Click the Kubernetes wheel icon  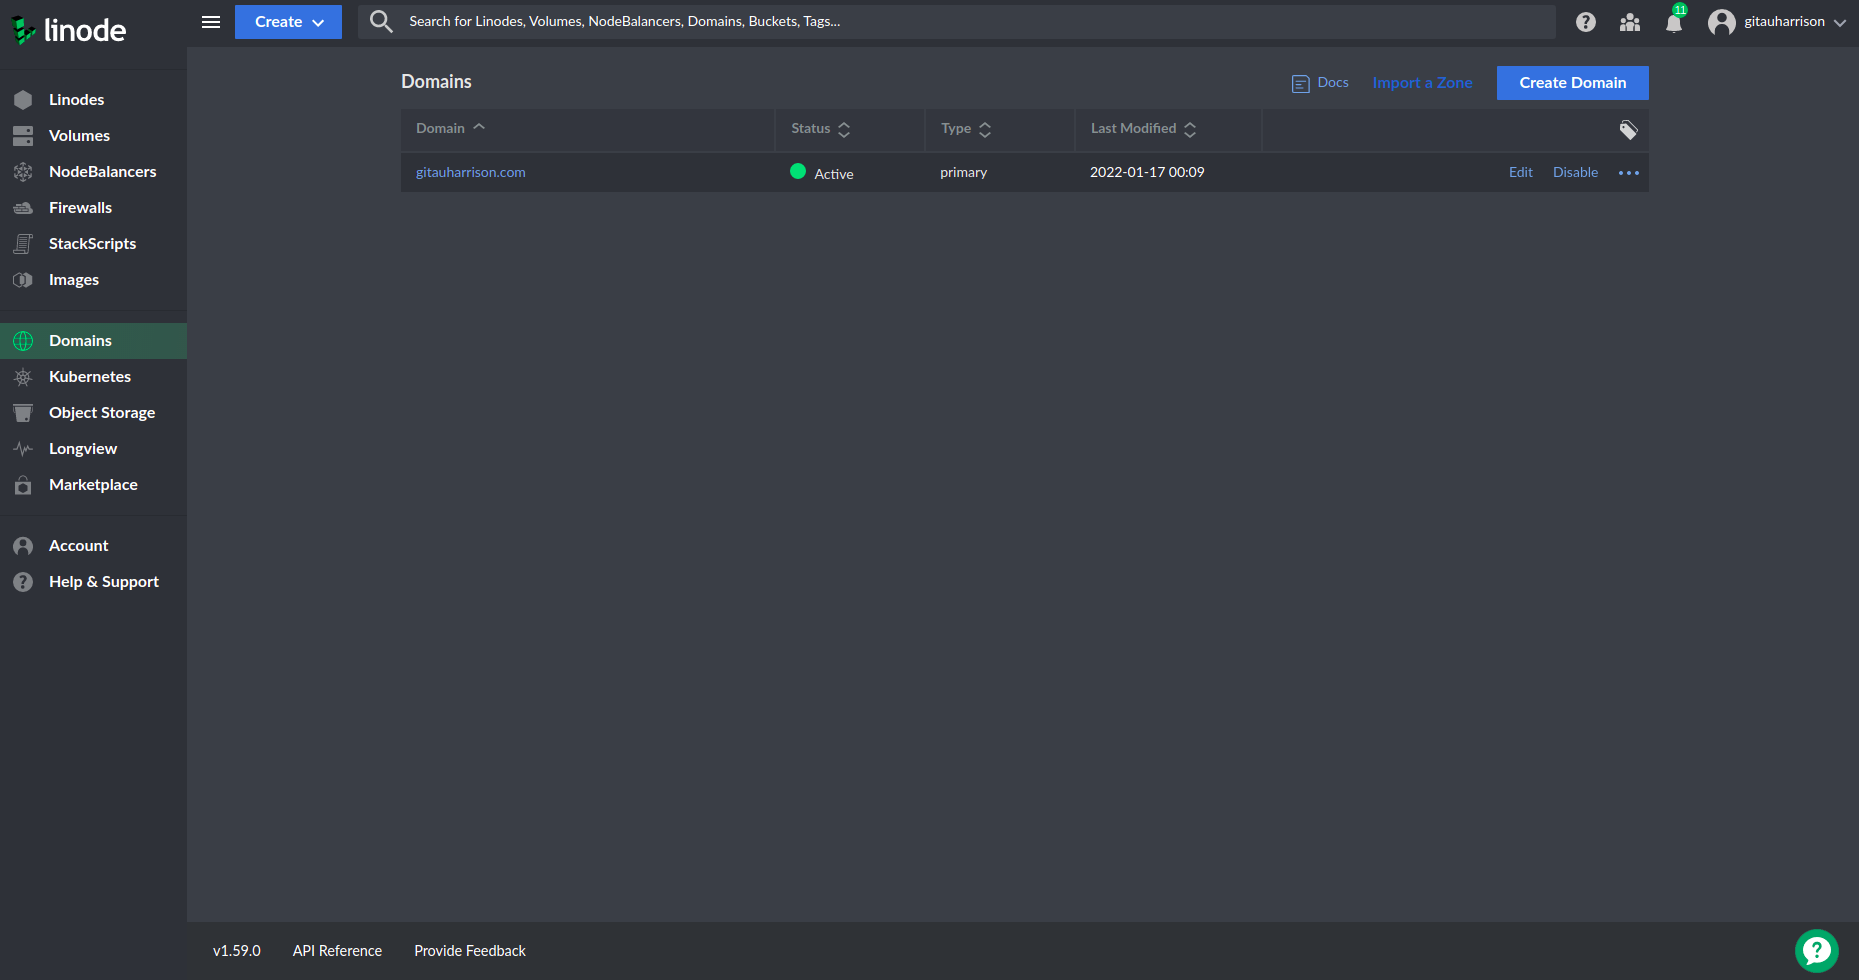[23, 377]
